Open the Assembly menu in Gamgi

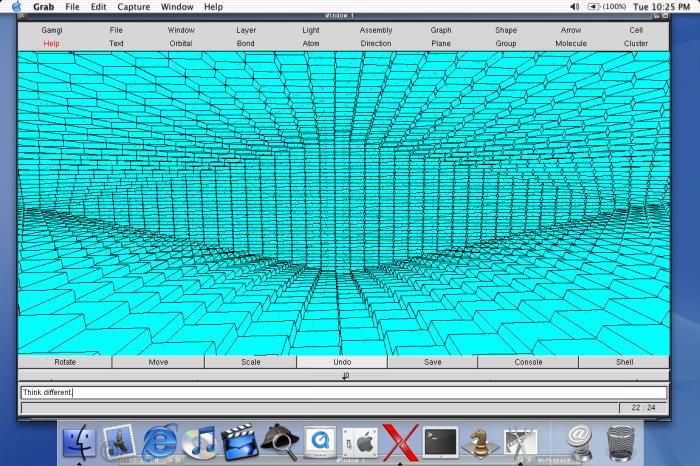coord(376,30)
